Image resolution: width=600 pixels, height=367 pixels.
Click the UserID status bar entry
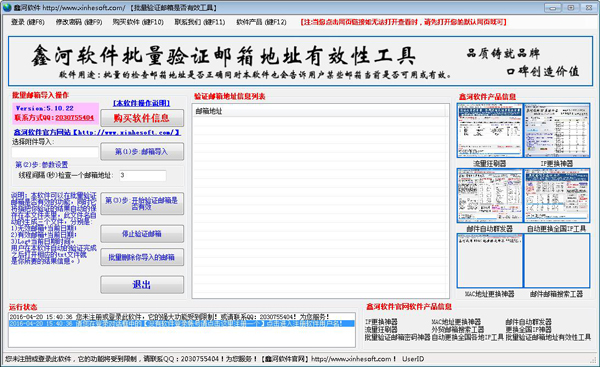[x=413, y=359]
